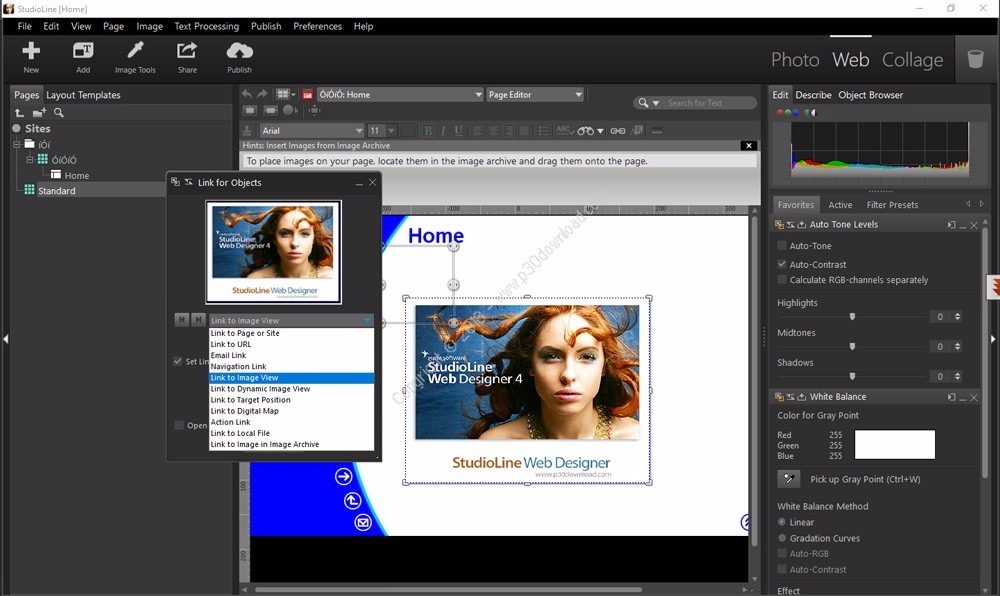1000x596 pixels.
Task: Open Image Tools from the toolbar
Action: click(x=135, y=57)
